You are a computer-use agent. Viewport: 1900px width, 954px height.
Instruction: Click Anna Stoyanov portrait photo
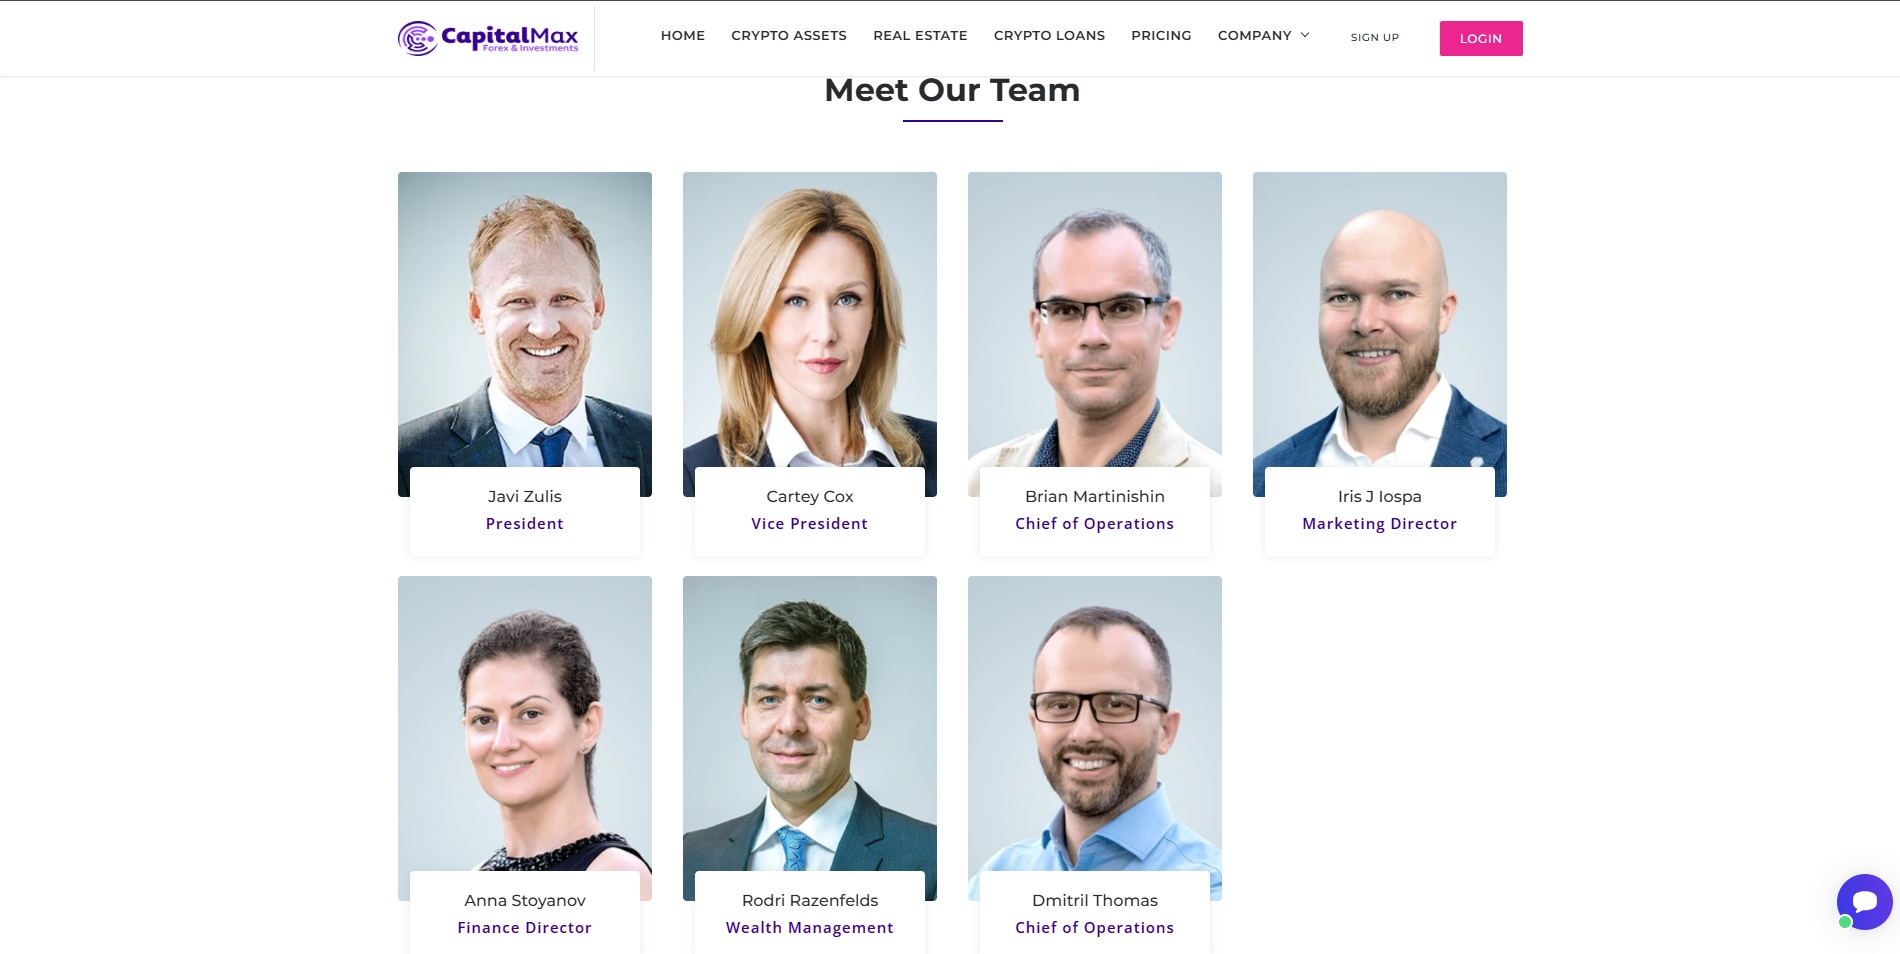(x=525, y=724)
